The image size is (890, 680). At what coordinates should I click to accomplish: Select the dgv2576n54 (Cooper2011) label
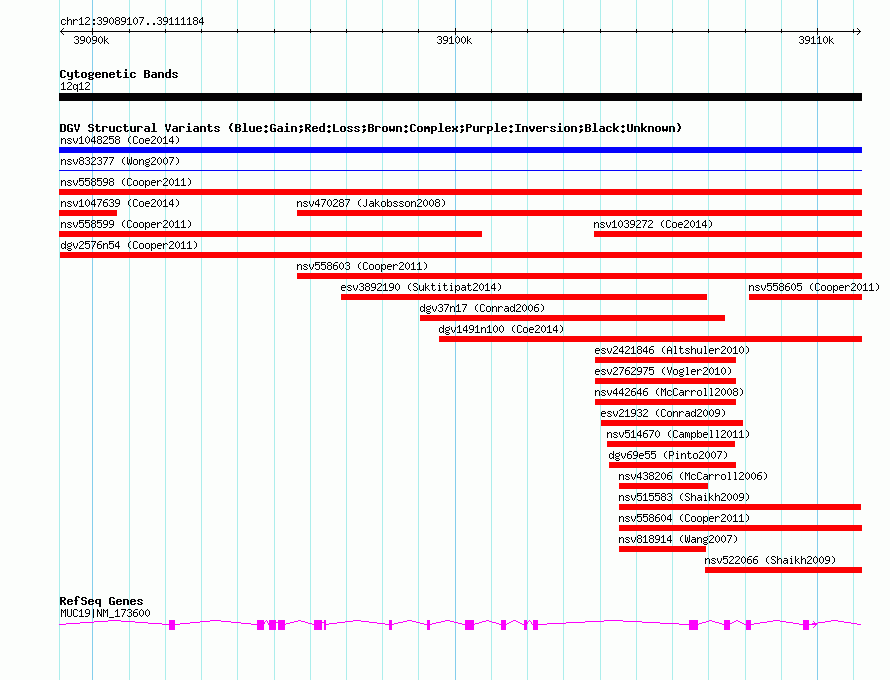coord(129,245)
